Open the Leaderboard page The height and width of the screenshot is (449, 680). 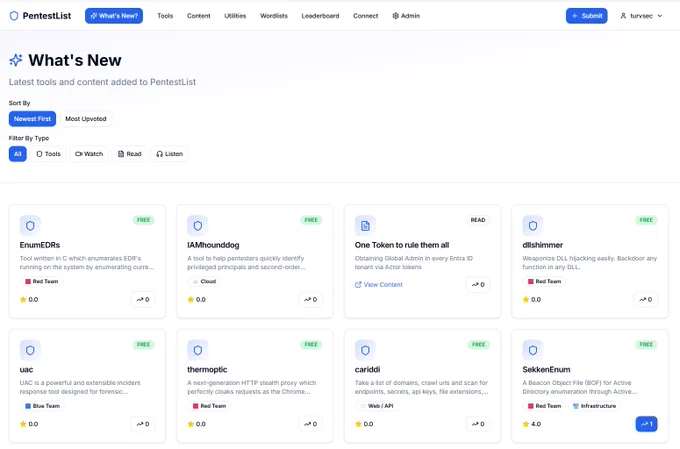(x=320, y=16)
